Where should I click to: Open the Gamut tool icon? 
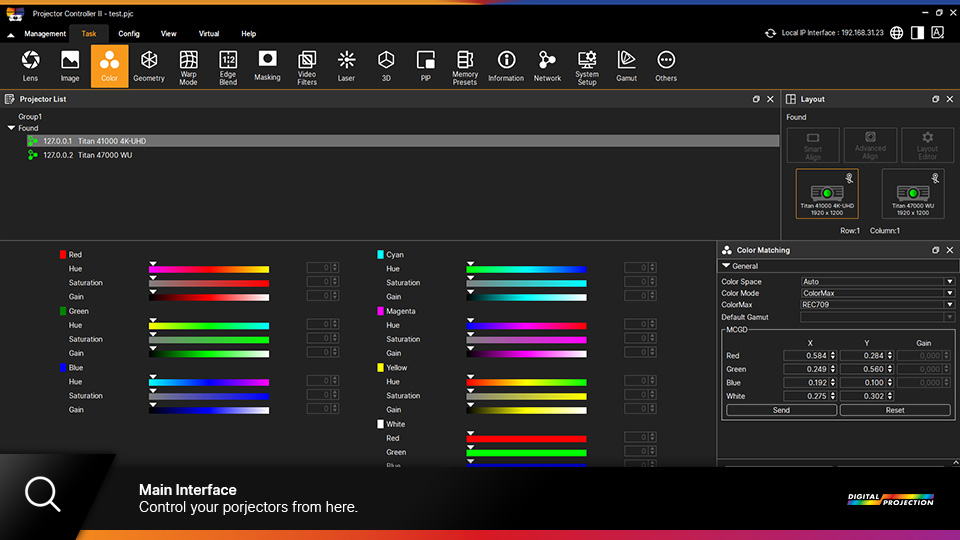(x=626, y=66)
